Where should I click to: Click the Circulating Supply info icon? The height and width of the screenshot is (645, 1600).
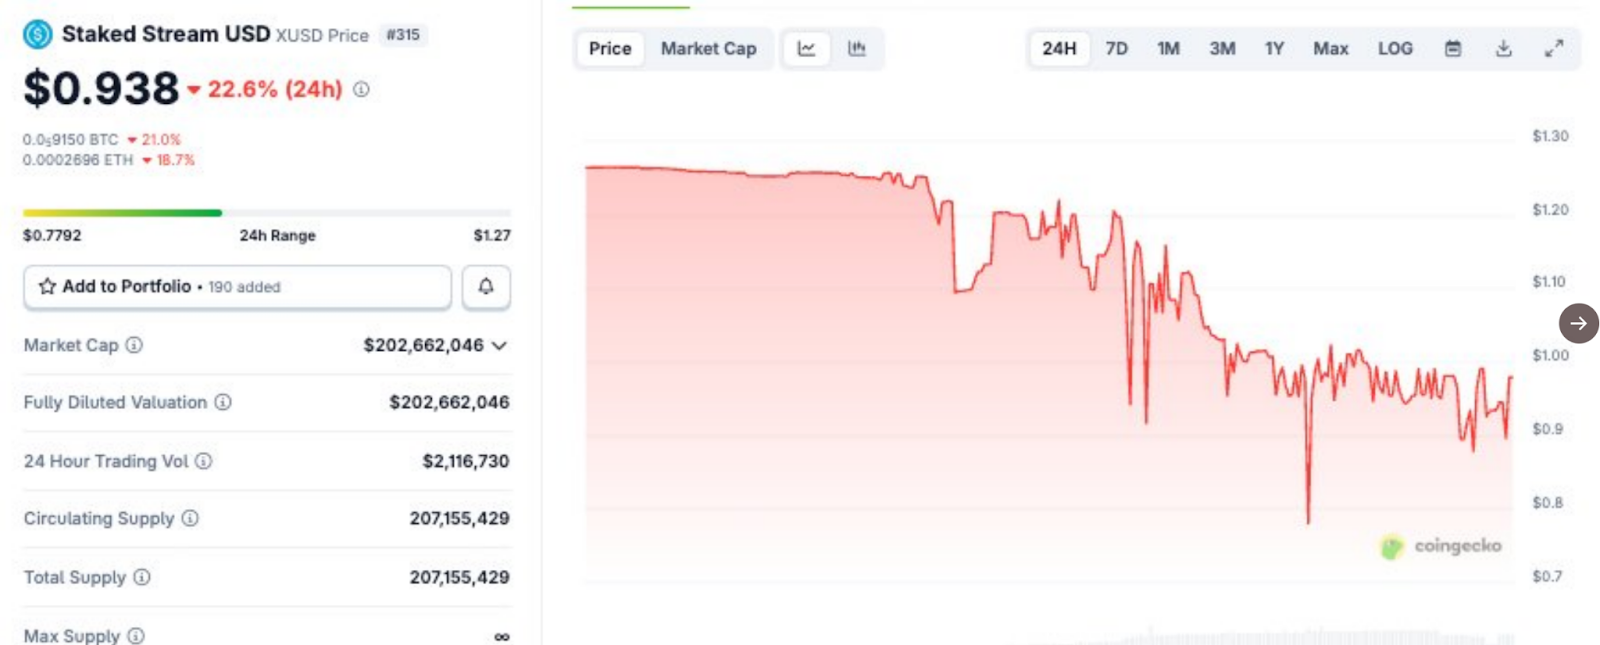190,518
